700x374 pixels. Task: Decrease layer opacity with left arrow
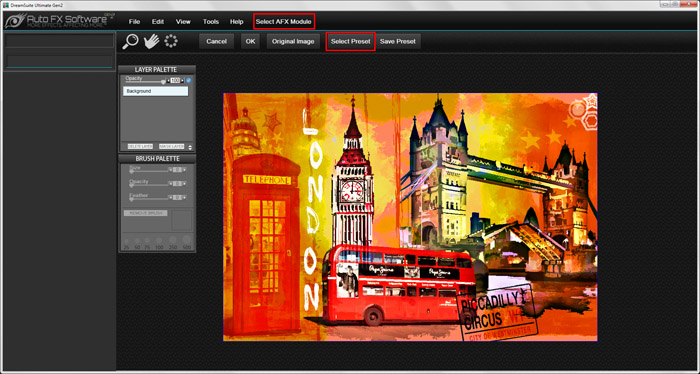click(168, 81)
